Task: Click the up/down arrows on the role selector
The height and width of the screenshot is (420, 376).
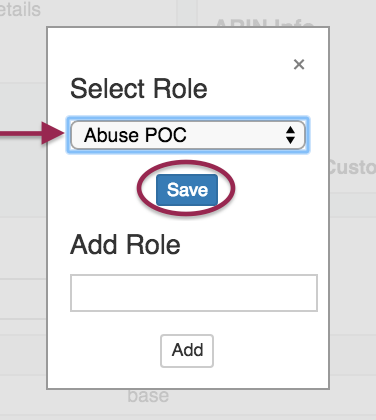Action: pos(290,135)
